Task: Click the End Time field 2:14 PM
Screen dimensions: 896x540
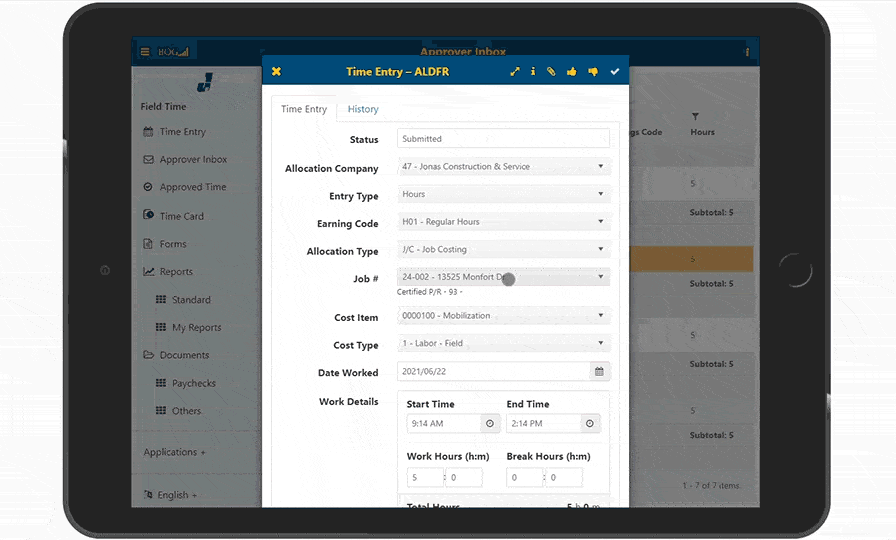Action: pyautogui.click(x=544, y=423)
